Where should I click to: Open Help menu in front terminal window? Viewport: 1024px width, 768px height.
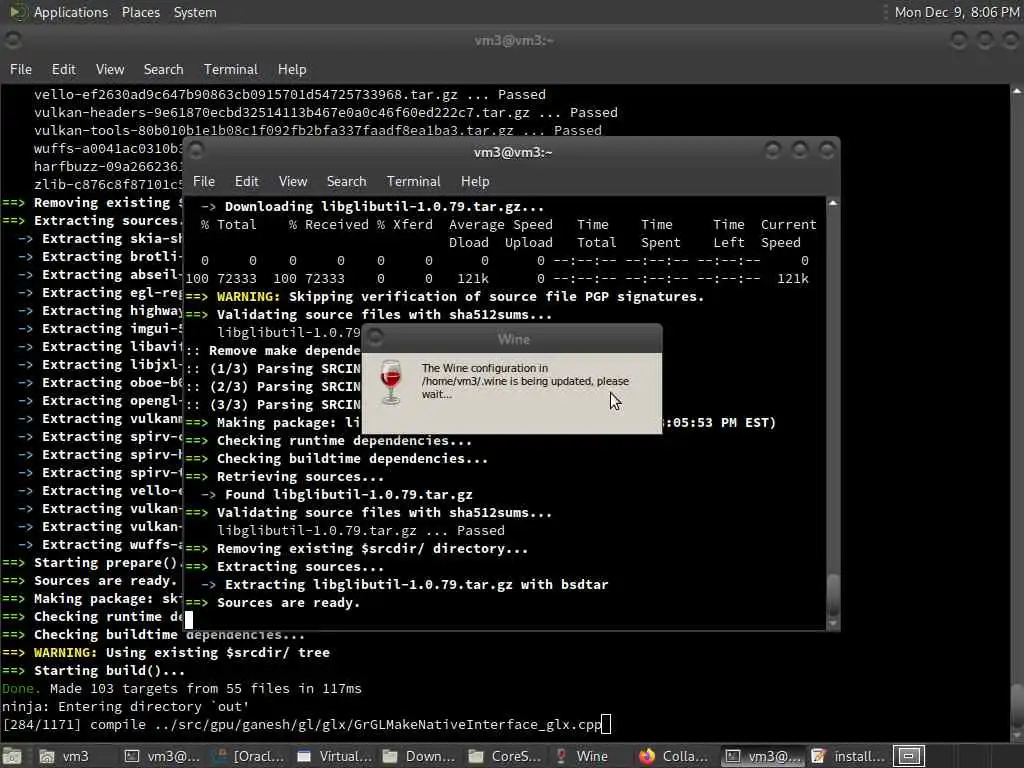[475, 182]
